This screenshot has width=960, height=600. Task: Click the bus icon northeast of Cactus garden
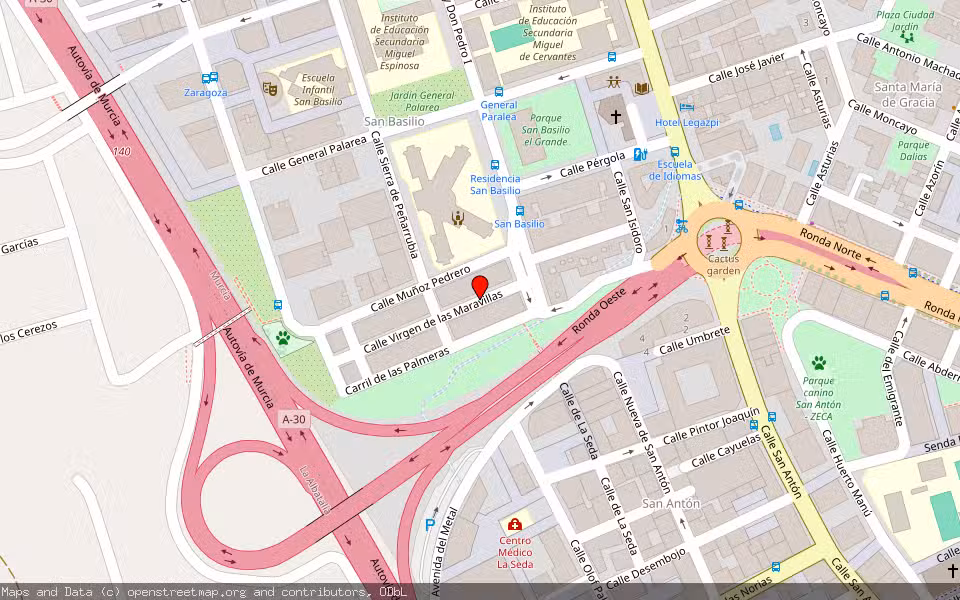point(739,204)
